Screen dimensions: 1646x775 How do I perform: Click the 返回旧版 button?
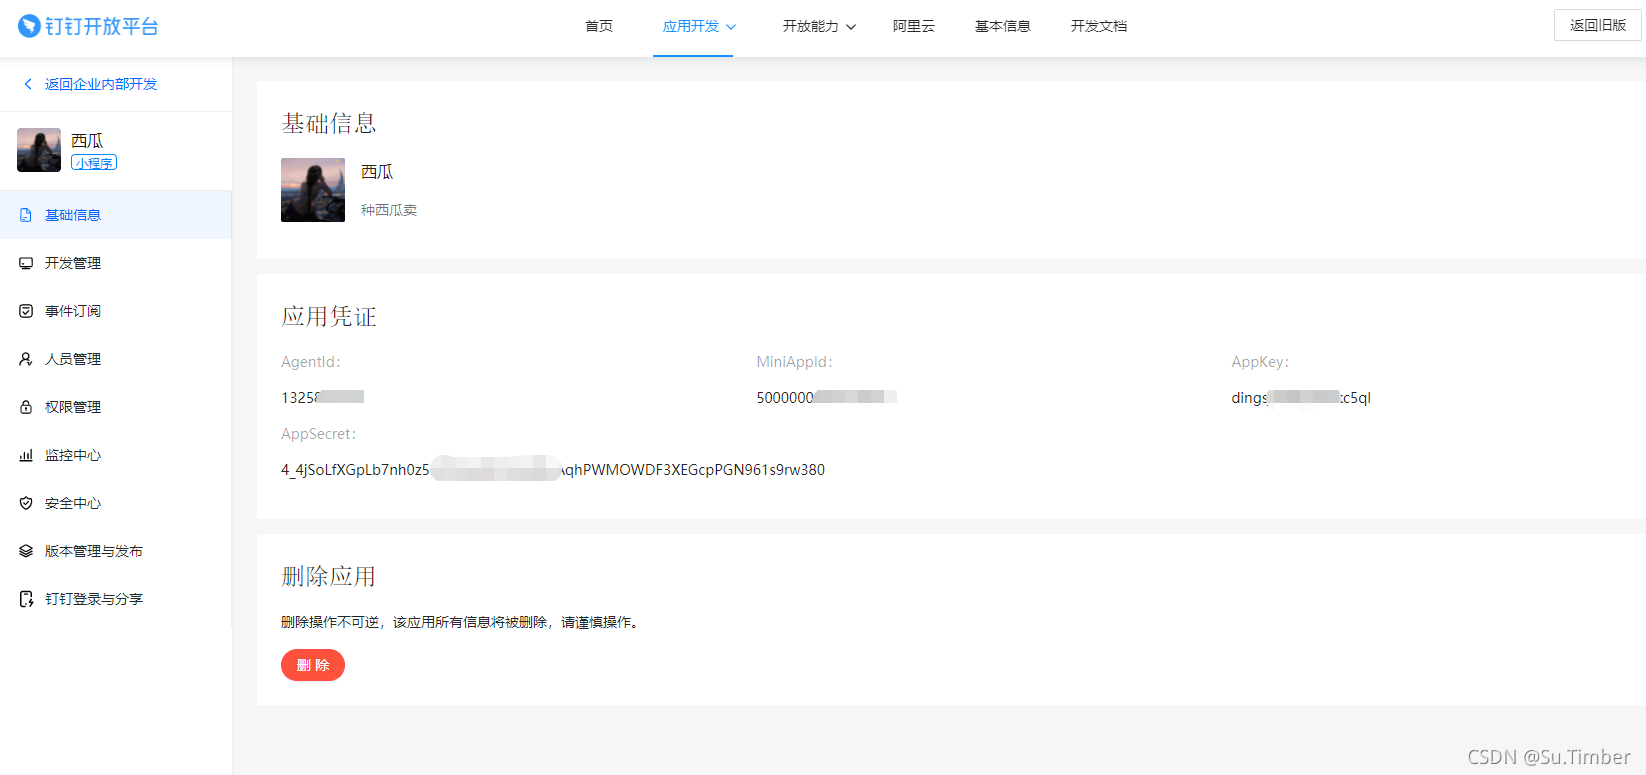(1598, 25)
